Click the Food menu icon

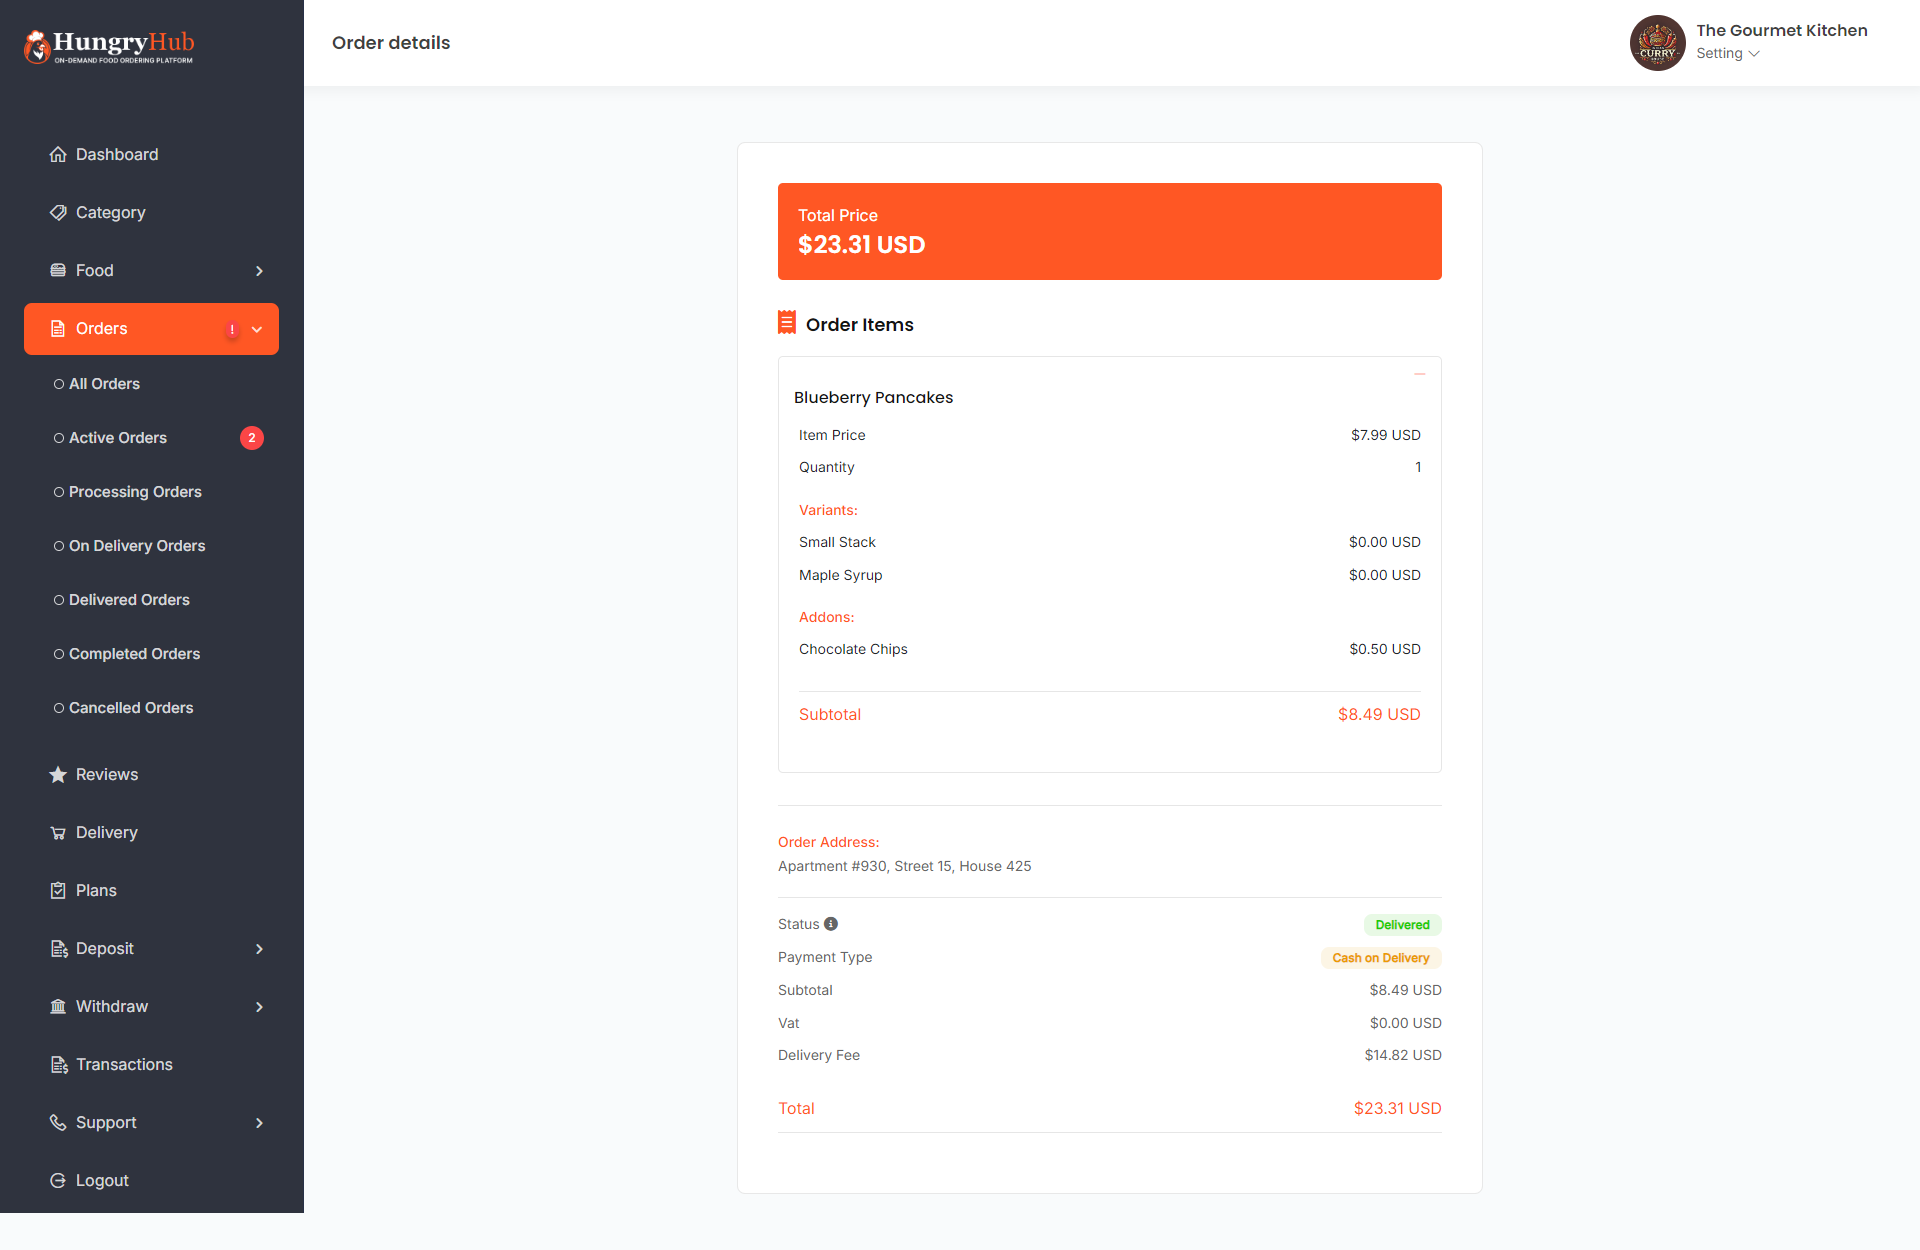tap(59, 270)
